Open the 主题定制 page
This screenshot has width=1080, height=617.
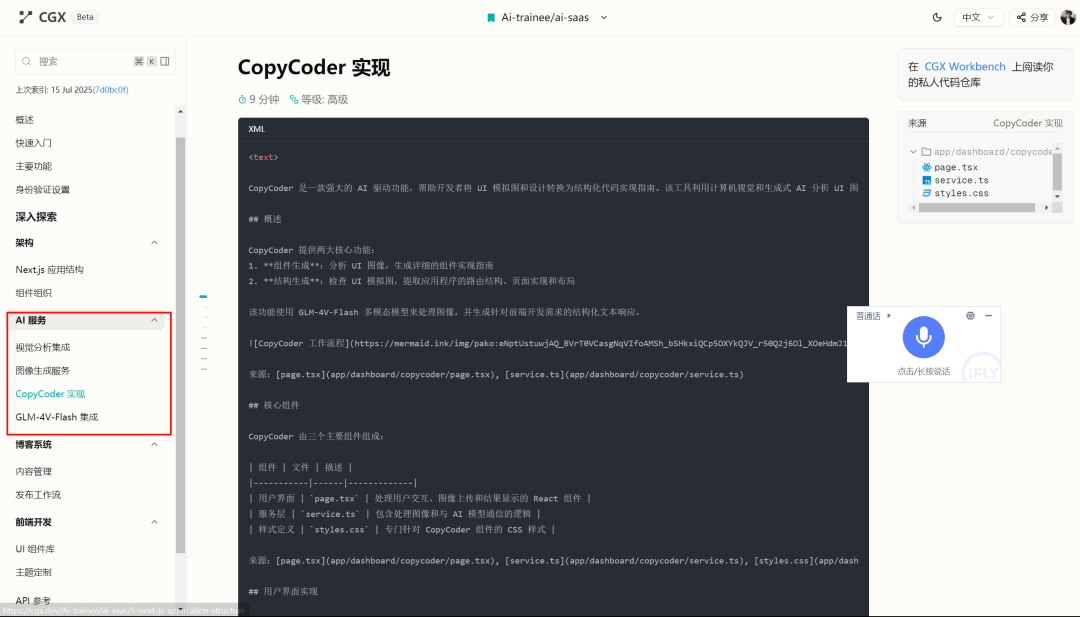tap(34, 572)
